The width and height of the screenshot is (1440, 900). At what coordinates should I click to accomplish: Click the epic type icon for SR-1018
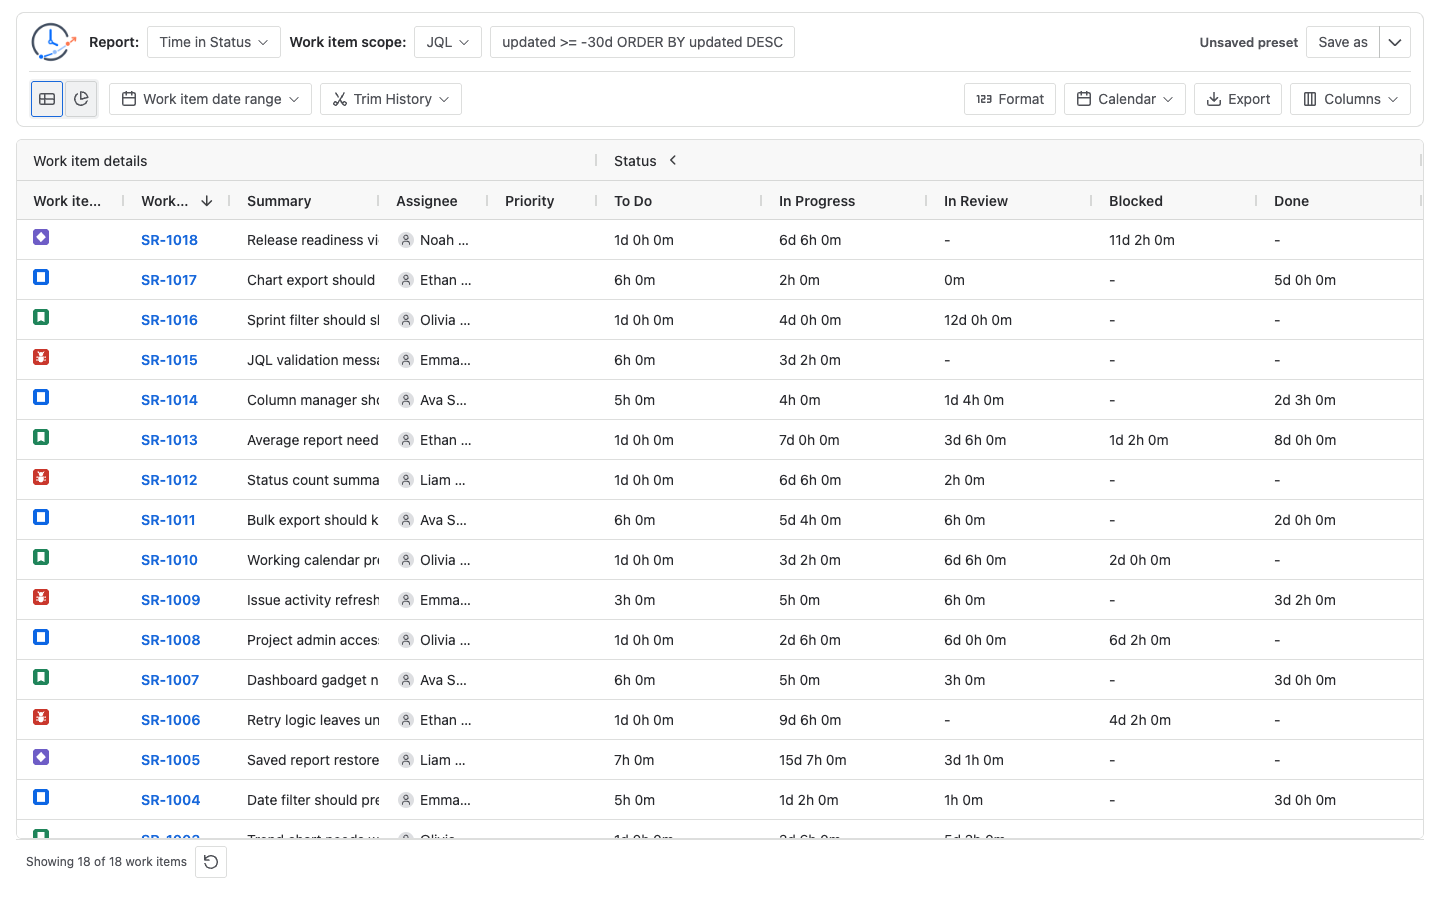tap(41, 237)
